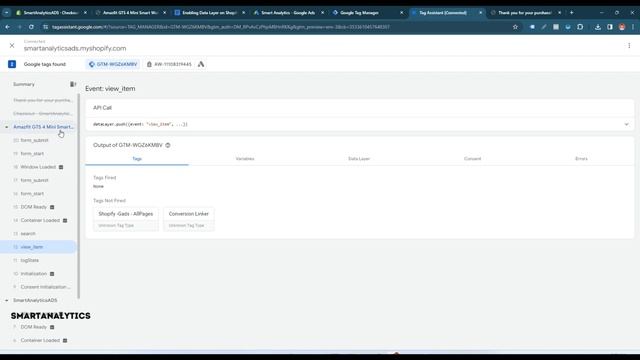This screenshot has width=640, height=360.
Task: Select event 19 form_start
Action: coord(32,153)
